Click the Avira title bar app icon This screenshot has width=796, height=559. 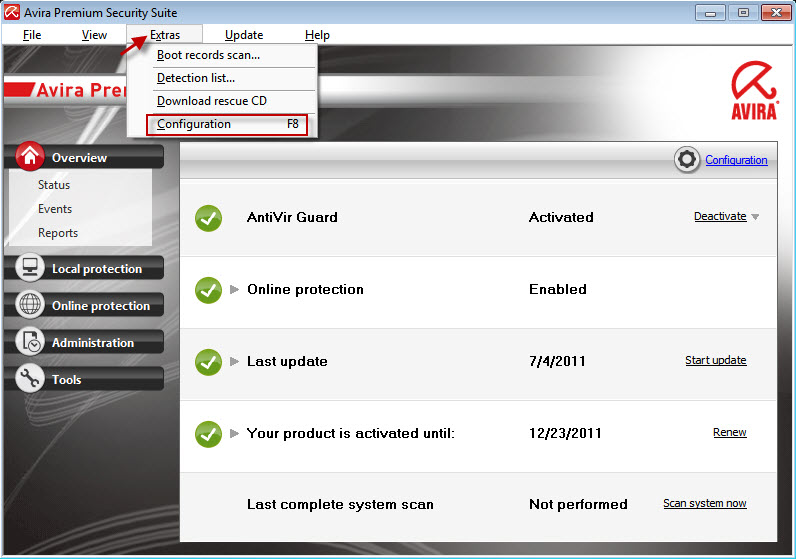click(x=12, y=12)
